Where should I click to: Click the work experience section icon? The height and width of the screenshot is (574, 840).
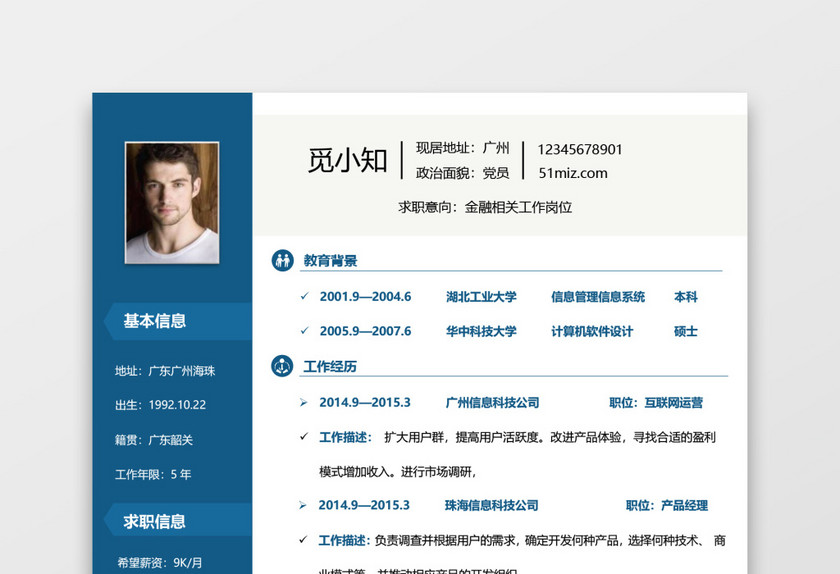(282, 366)
